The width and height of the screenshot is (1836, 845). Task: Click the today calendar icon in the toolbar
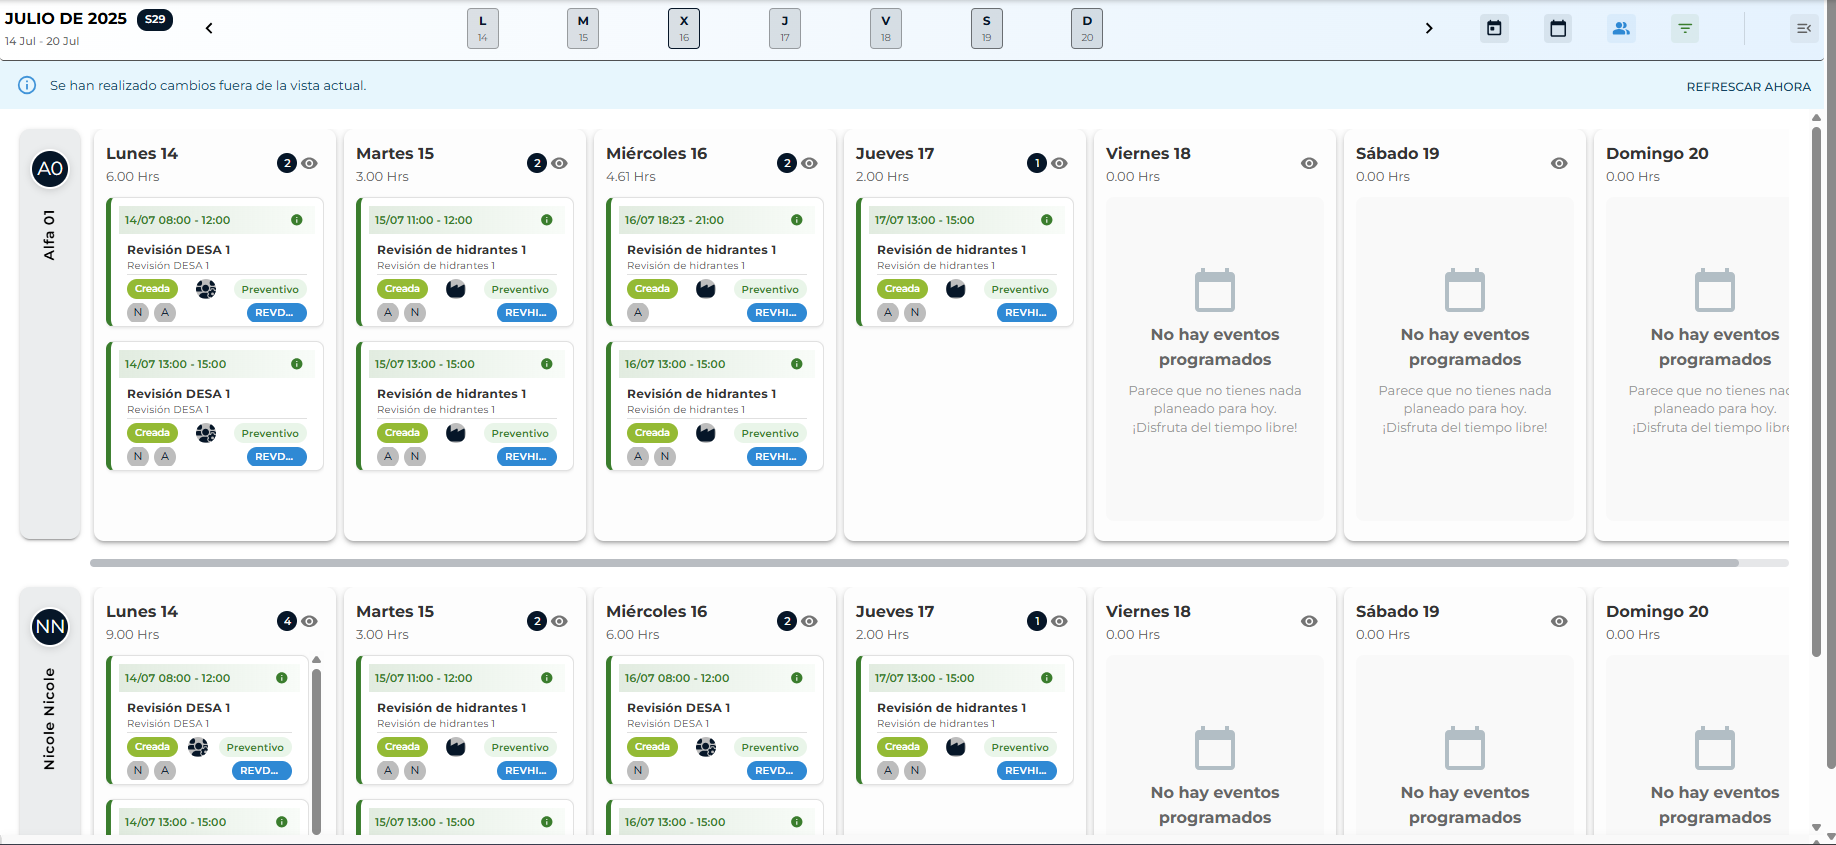[1494, 28]
